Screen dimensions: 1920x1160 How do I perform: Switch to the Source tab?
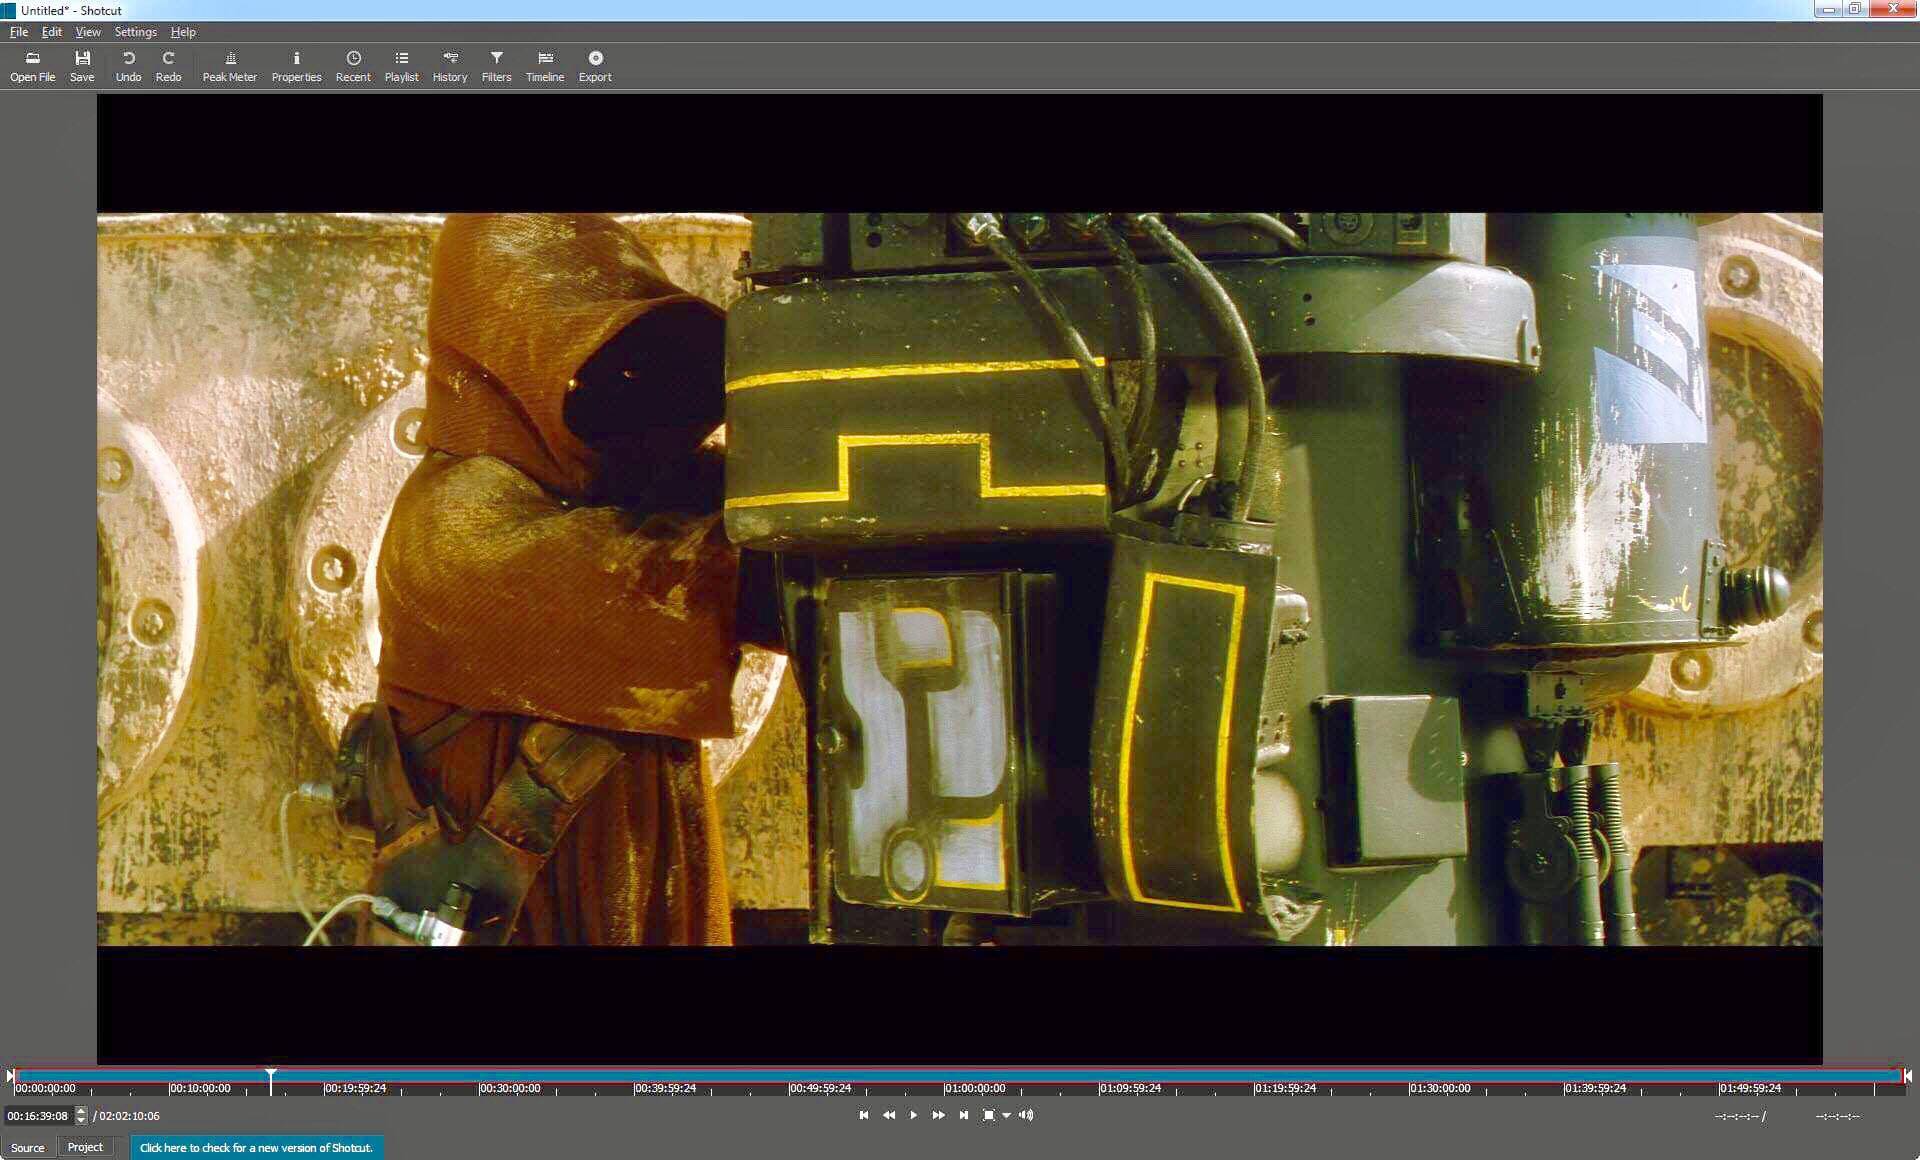coord(28,1147)
